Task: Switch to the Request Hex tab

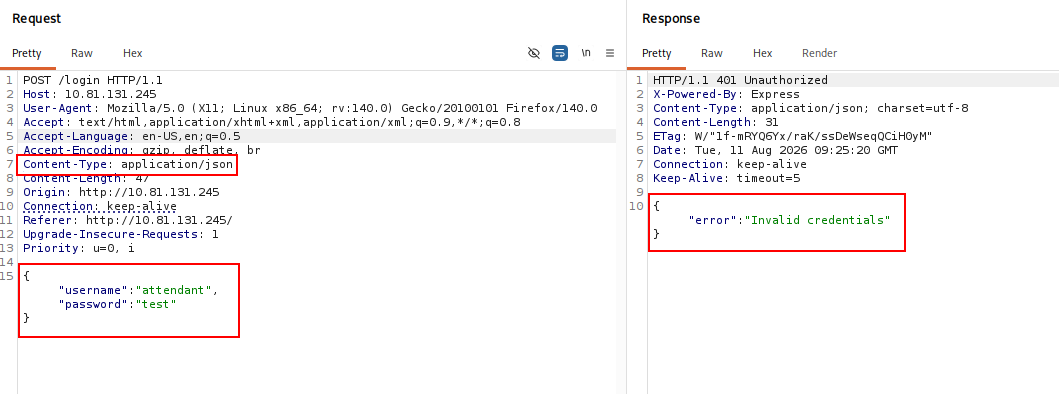Action: 132,53
